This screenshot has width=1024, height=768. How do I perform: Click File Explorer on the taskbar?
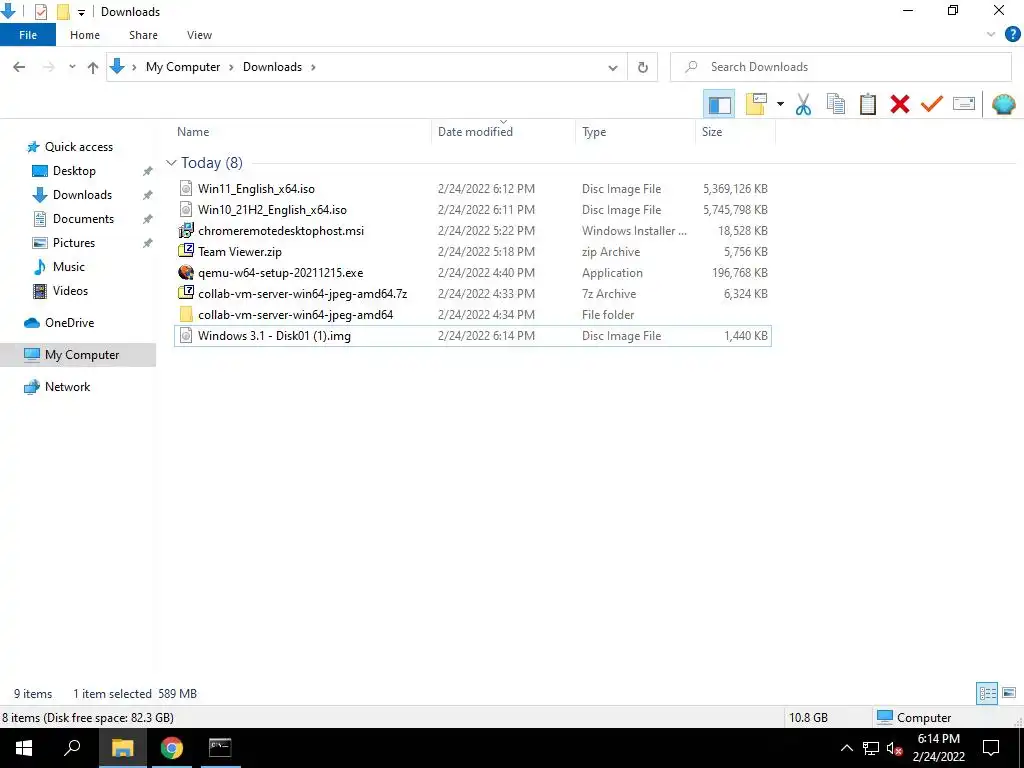(x=122, y=748)
